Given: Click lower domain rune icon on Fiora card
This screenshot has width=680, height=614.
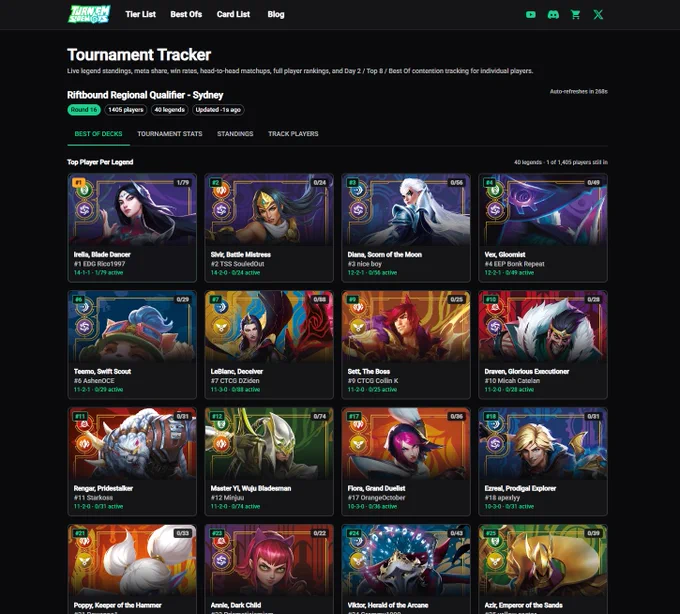Looking at the screenshot, I should (x=358, y=444).
